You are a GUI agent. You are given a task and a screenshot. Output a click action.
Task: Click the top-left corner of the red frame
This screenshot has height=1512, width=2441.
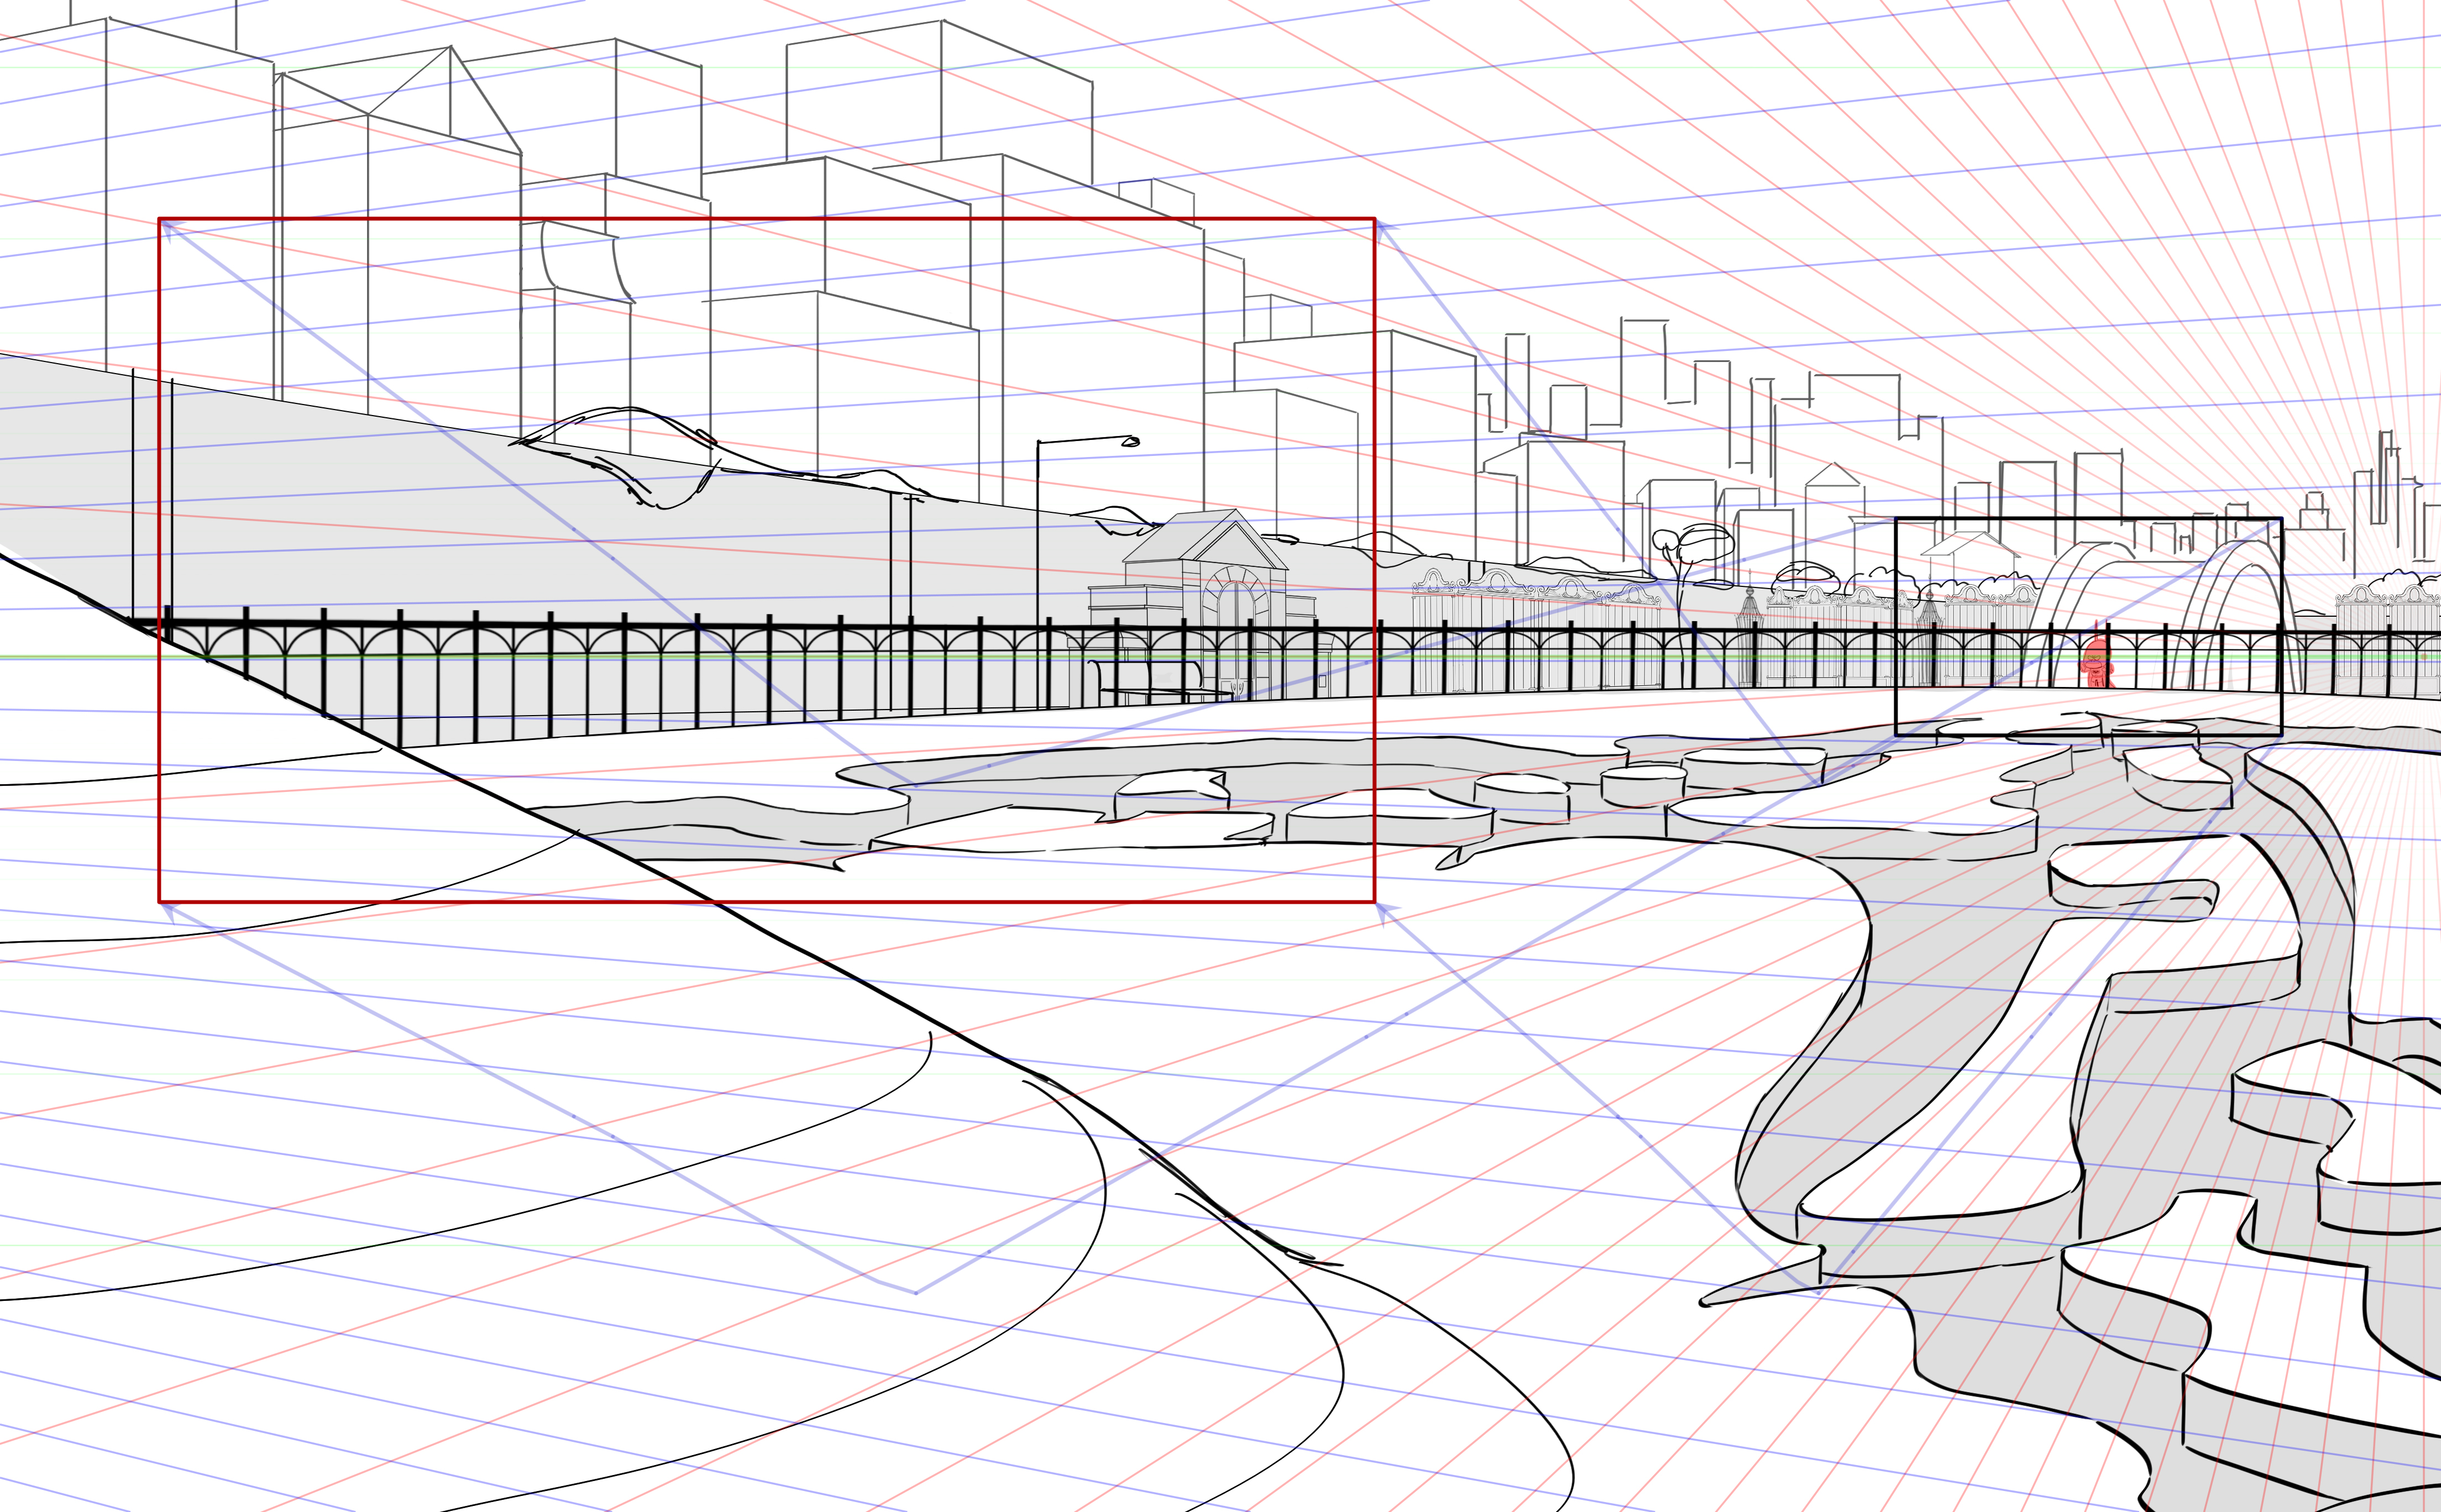tap(160, 219)
